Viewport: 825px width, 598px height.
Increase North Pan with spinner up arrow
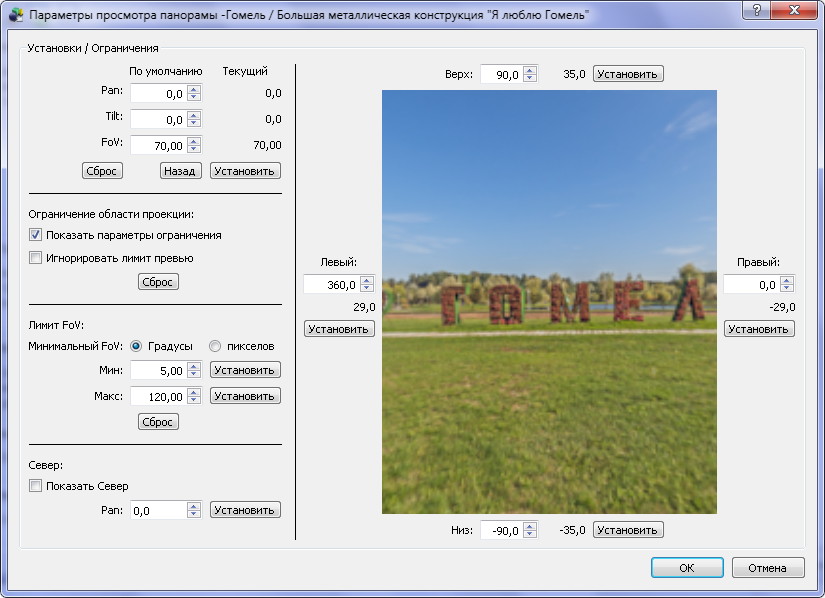pyautogui.click(x=194, y=506)
